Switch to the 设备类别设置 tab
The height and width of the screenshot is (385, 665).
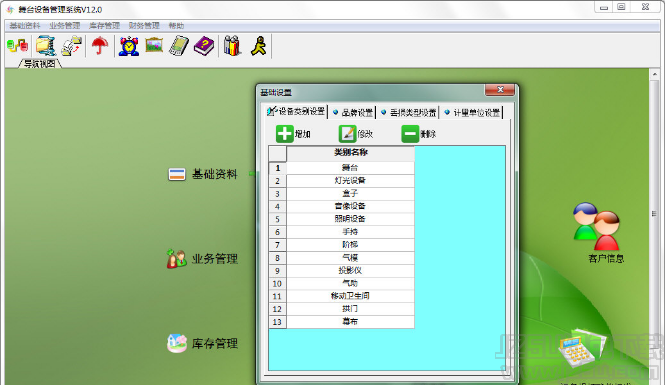click(x=296, y=112)
